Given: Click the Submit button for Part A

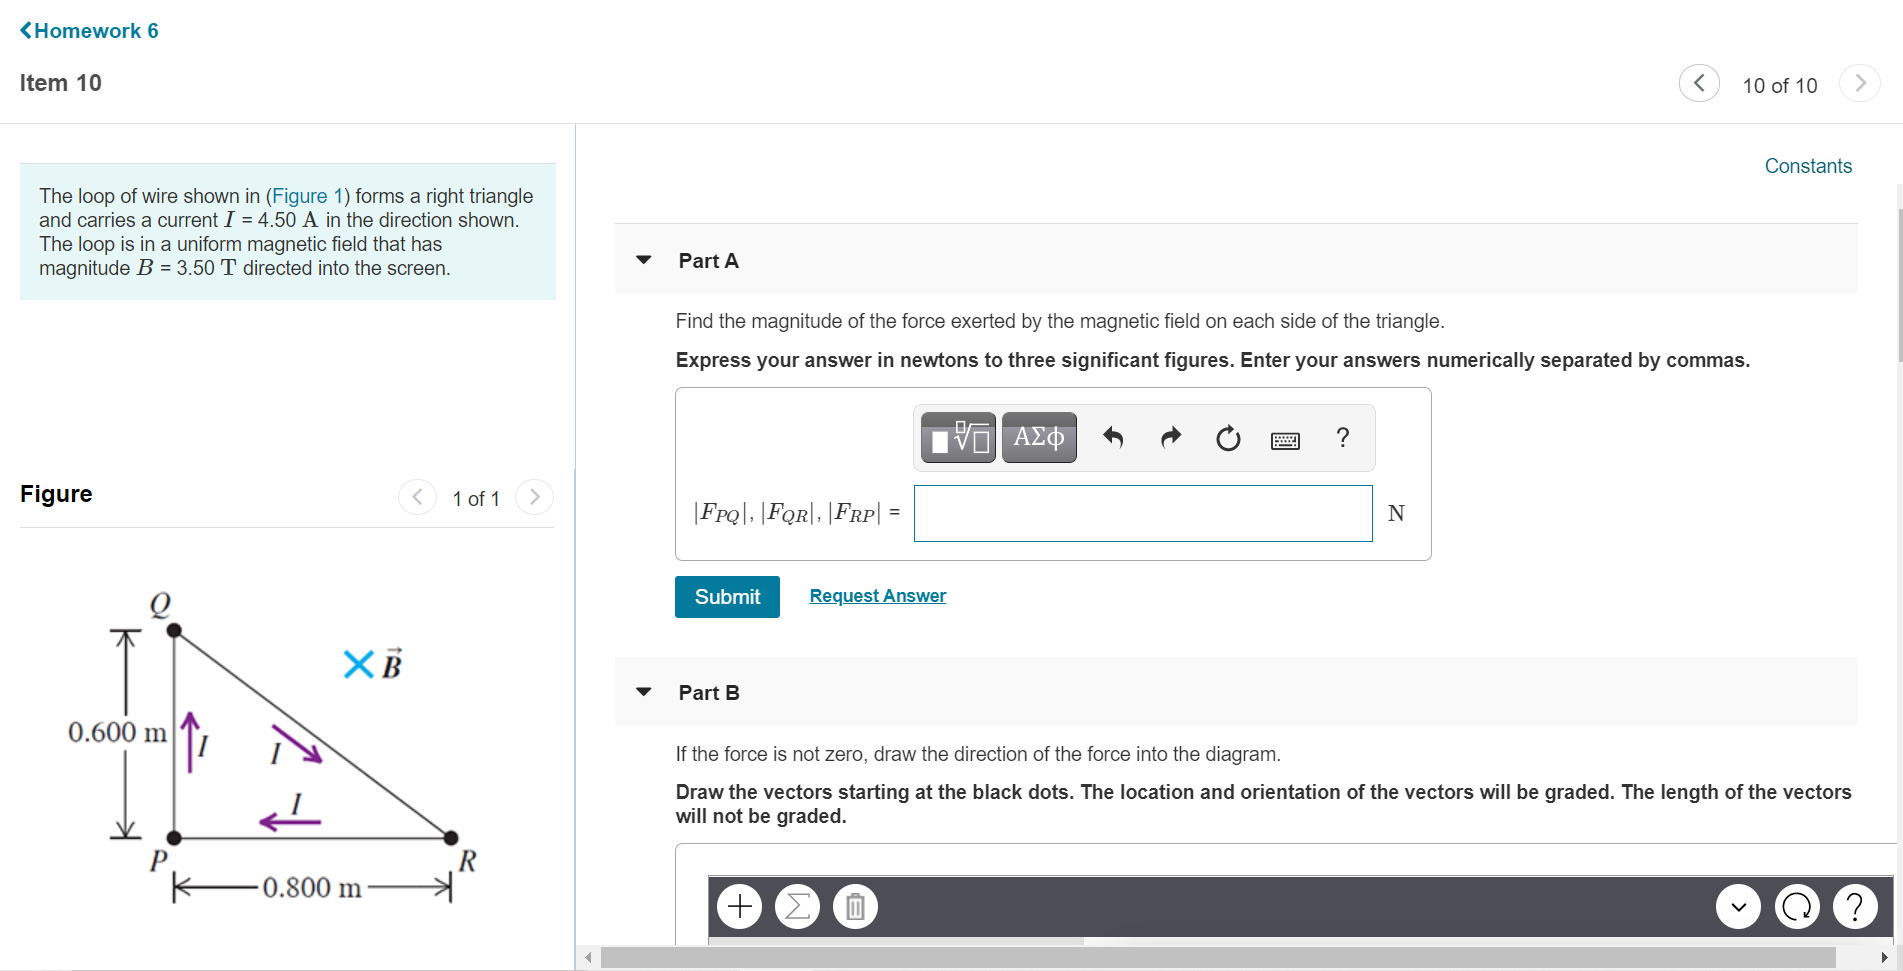Looking at the screenshot, I should (727, 596).
